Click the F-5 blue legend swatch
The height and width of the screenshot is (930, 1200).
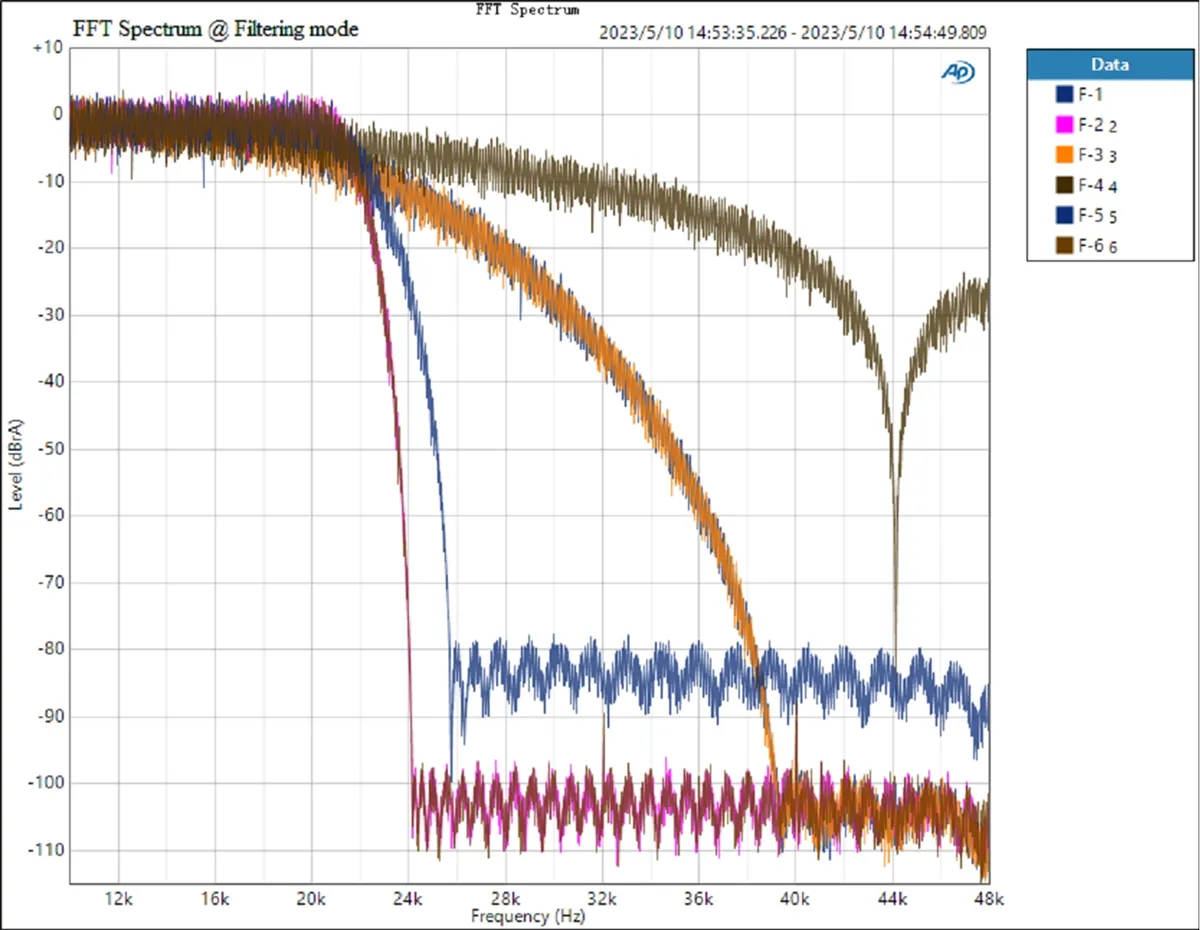(1064, 215)
